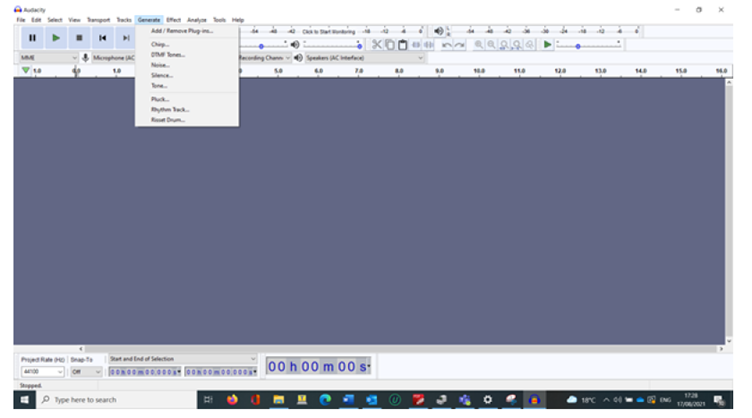This screenshot has width=752, height=418.
Task: Click the Copy icon in edit toolbar
Action: (x=390, y=45)
